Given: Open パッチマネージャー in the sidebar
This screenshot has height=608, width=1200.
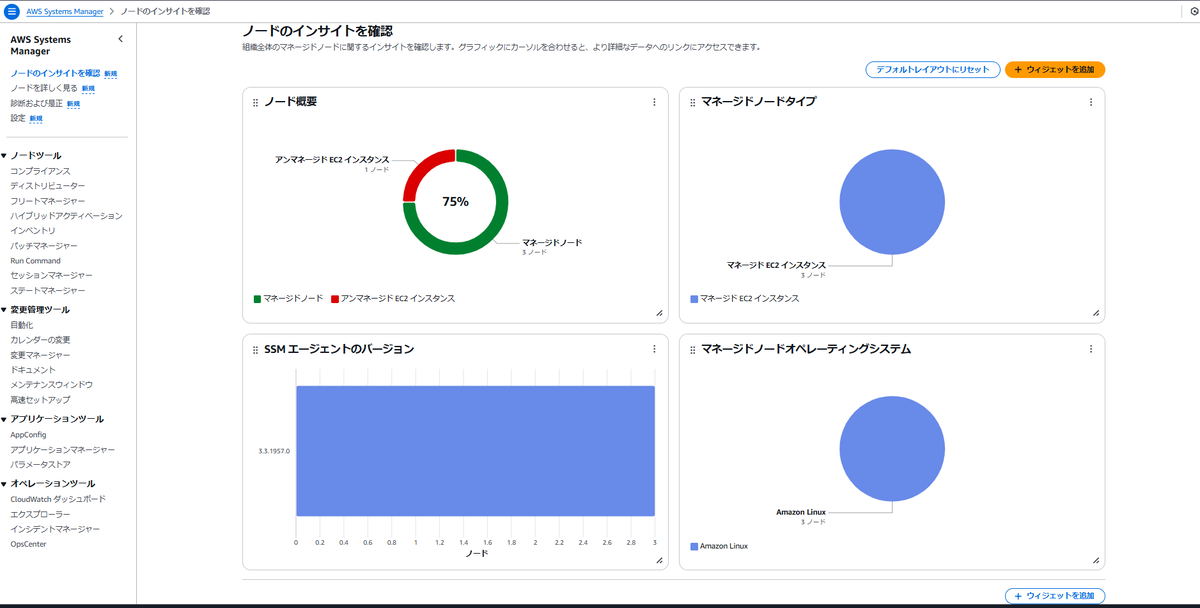Looking at the screenshot, I should [x=44, y=246].
